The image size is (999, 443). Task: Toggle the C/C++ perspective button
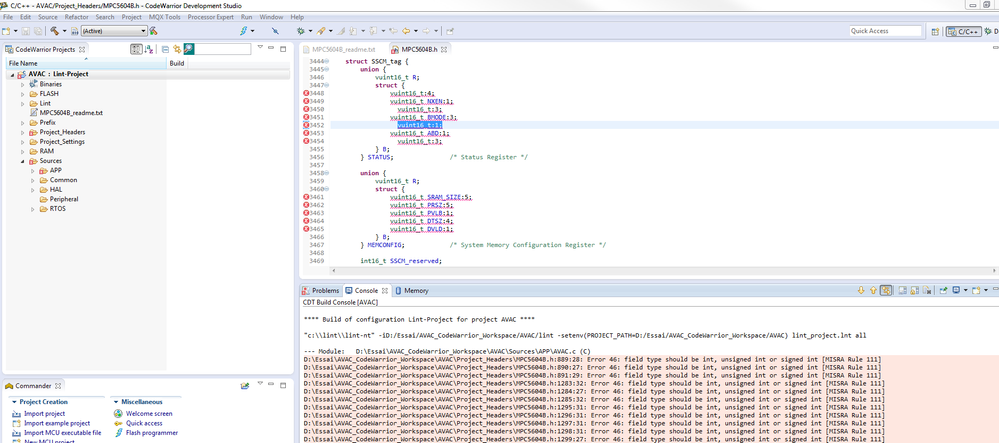(963, 31)
